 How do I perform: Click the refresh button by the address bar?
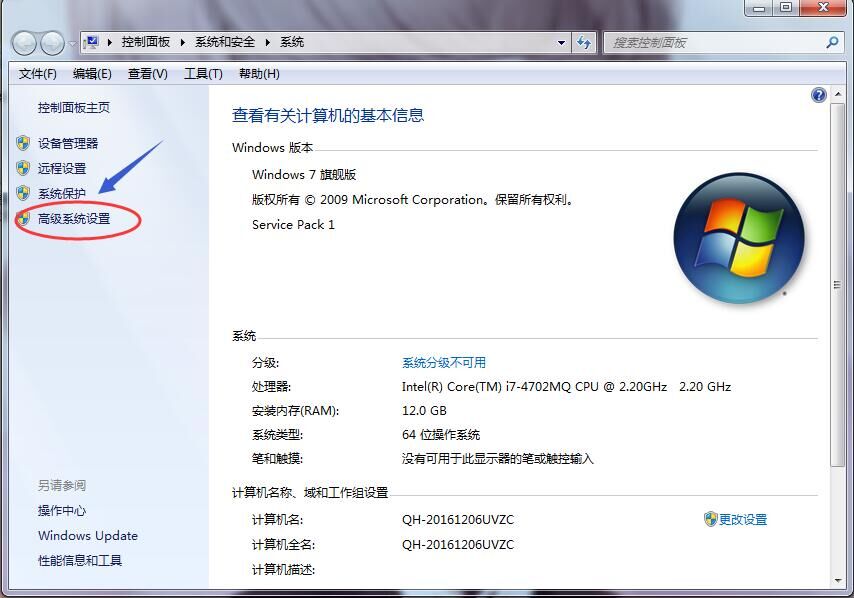pos(584,42)
